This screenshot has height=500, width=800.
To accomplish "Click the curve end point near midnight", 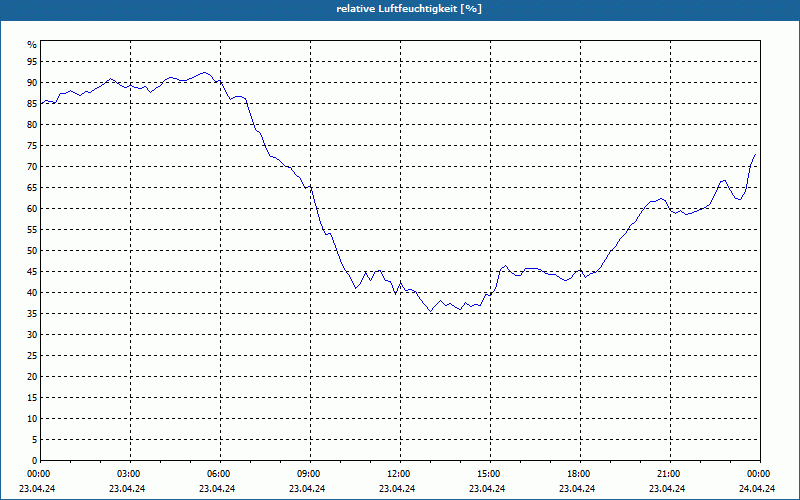I will point(755,155).
